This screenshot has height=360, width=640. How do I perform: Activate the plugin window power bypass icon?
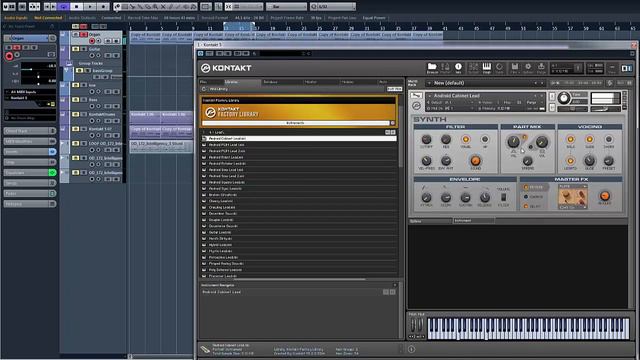pyautogui.click(x=200, y=53)
